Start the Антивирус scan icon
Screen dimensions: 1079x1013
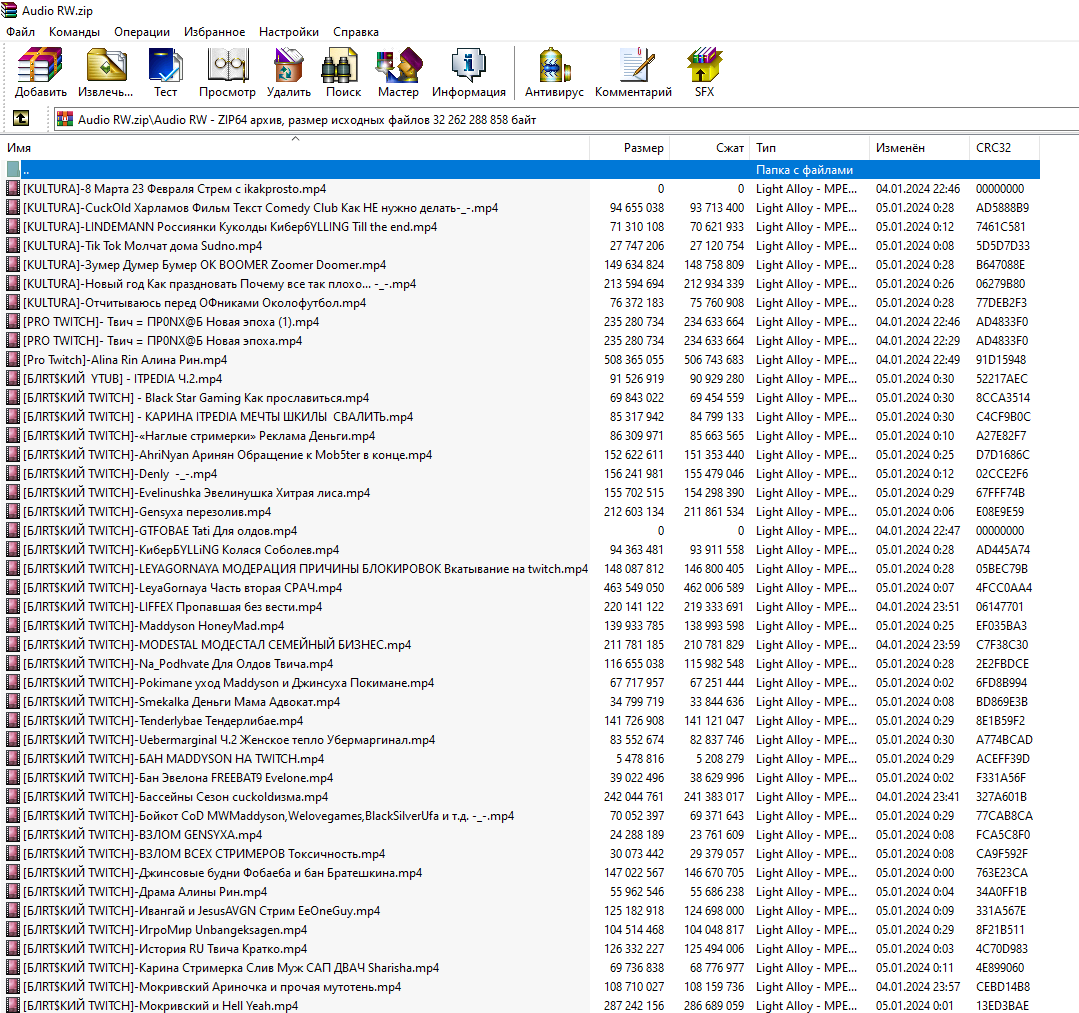554,72
